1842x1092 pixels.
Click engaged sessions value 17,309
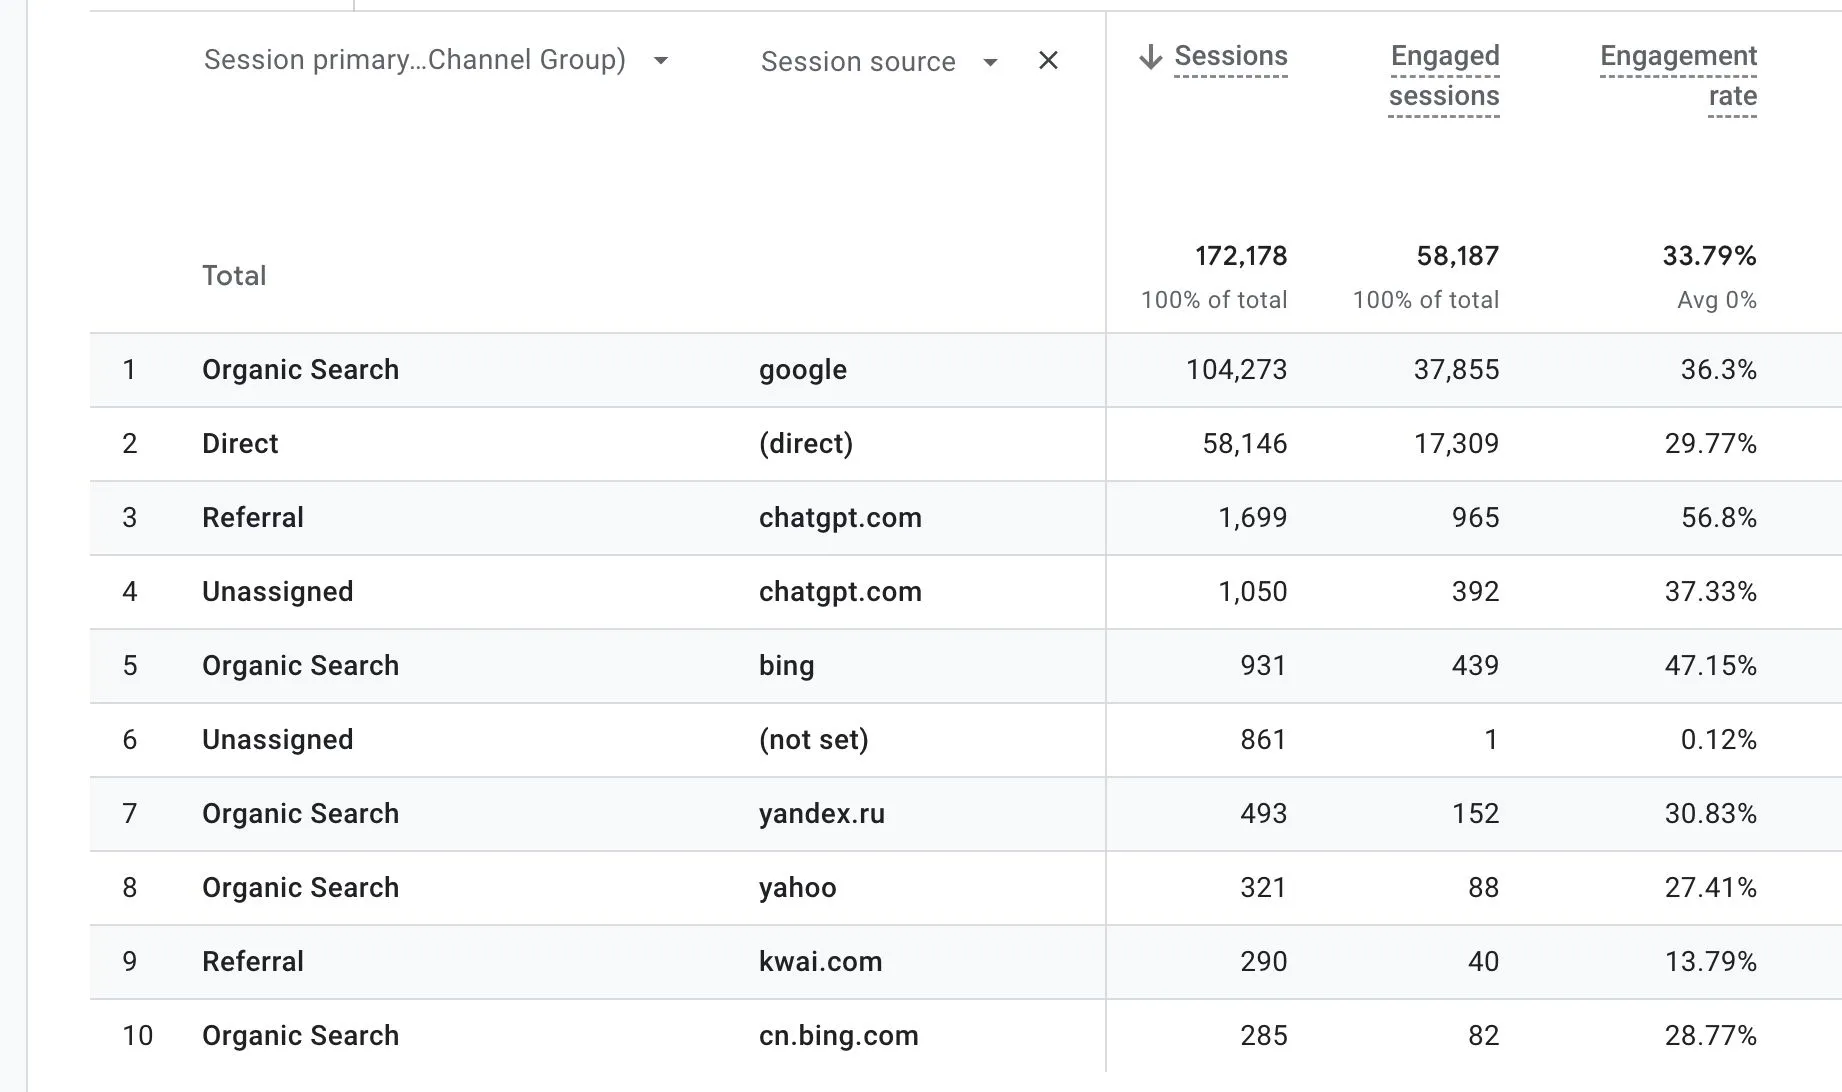pyautogui.click(x=1456, y=444)
